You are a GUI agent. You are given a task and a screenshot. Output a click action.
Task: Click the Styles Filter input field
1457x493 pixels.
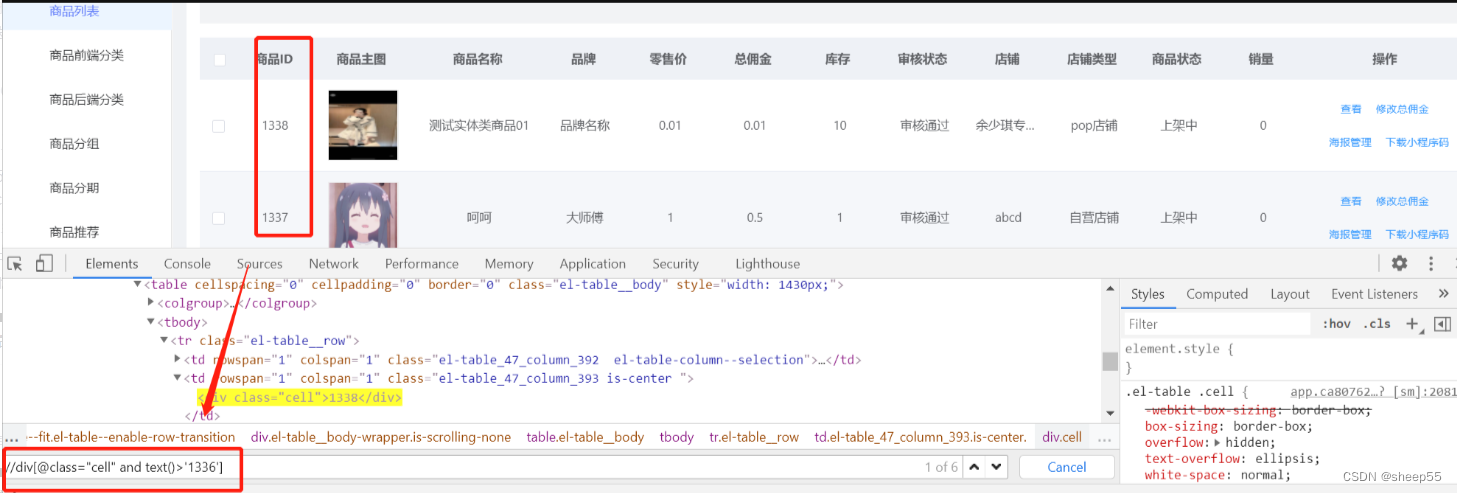pos(1217,324)
